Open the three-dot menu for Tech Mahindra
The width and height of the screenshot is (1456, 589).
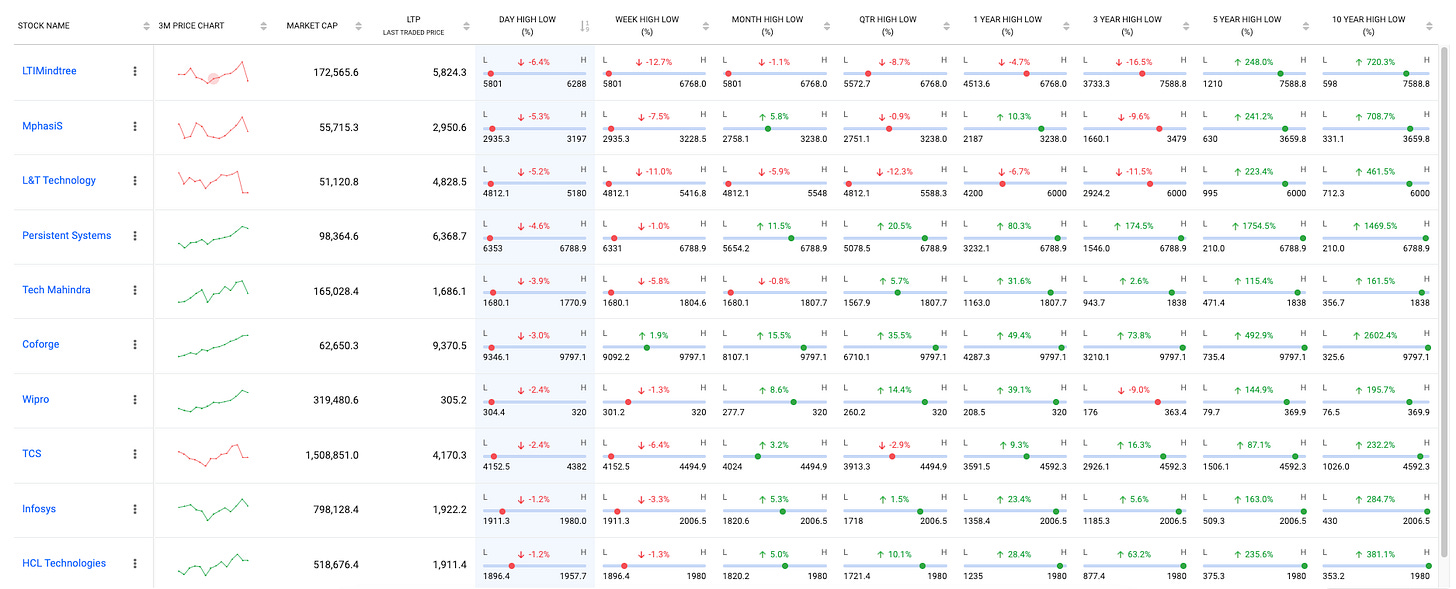tap(135, 290)
